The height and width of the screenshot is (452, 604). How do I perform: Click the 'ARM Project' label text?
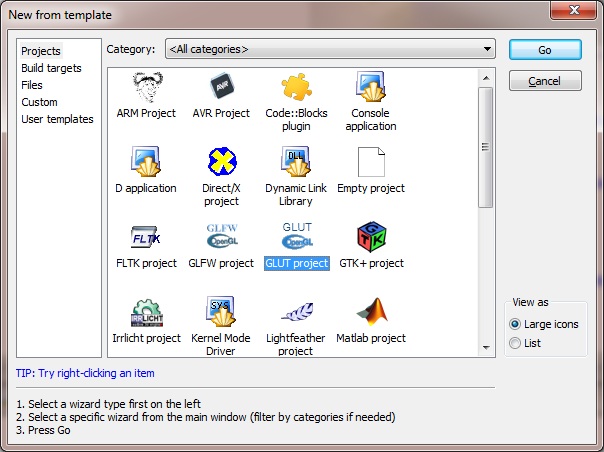(146, 113)
